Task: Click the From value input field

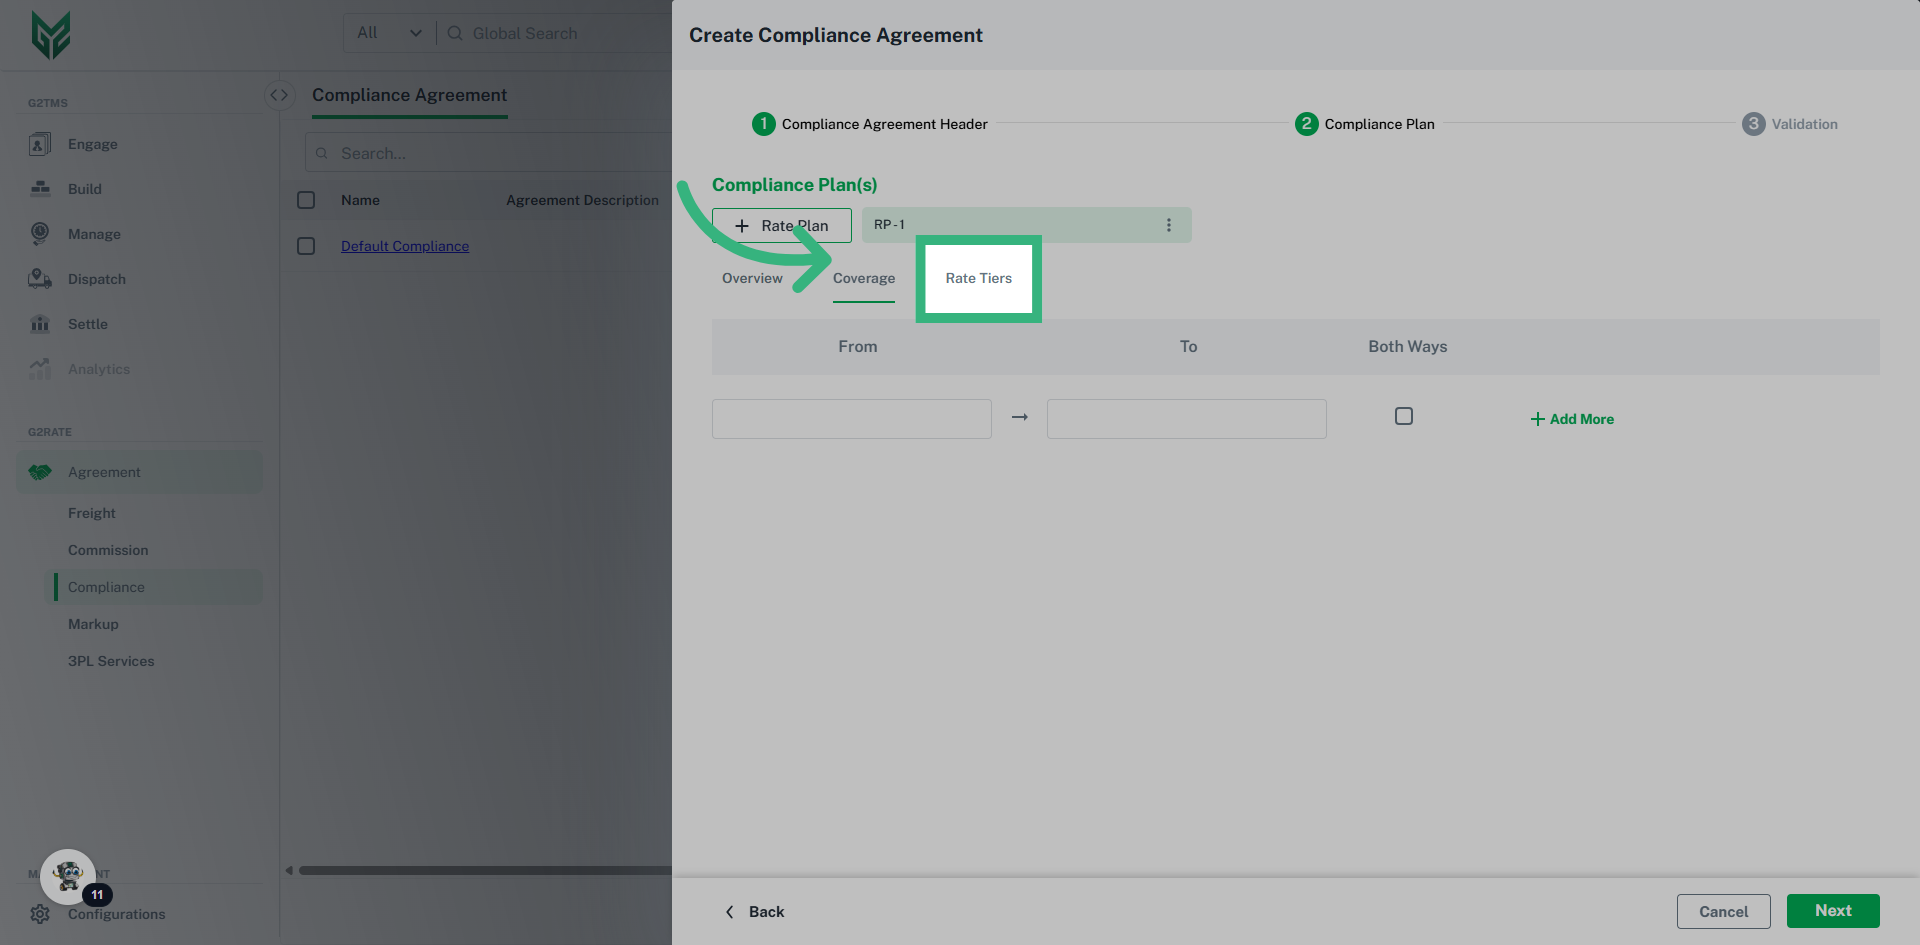Action: pos(851,418)
